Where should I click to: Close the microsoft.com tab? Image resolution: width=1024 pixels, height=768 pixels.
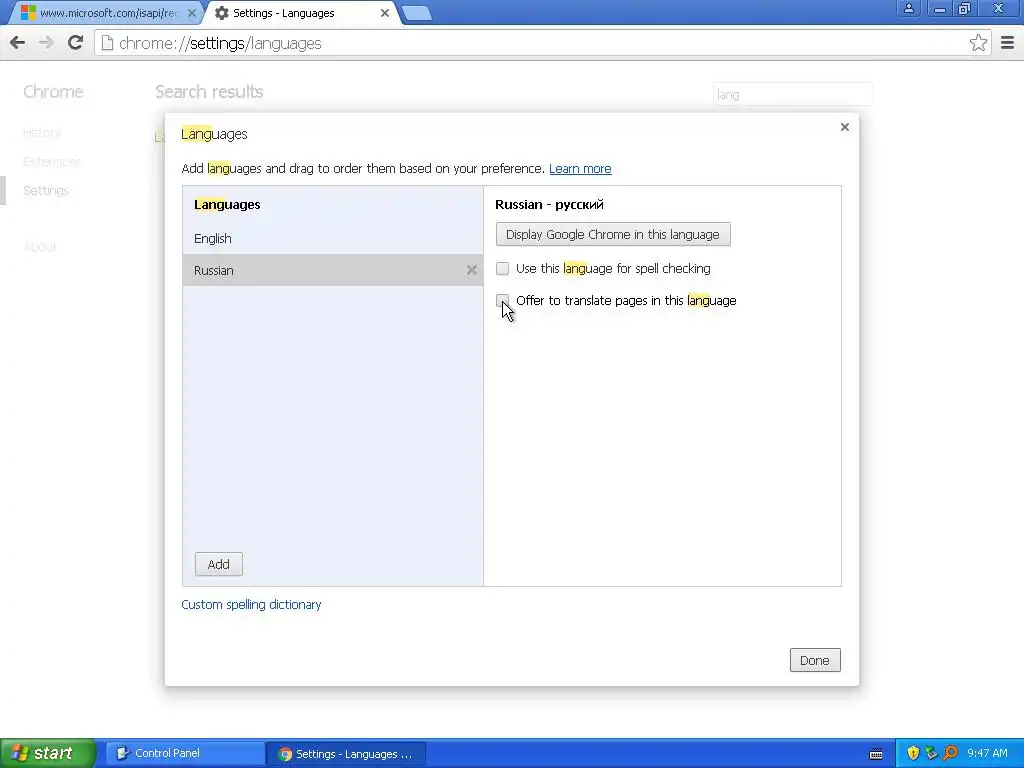click(x=191, y=13)
